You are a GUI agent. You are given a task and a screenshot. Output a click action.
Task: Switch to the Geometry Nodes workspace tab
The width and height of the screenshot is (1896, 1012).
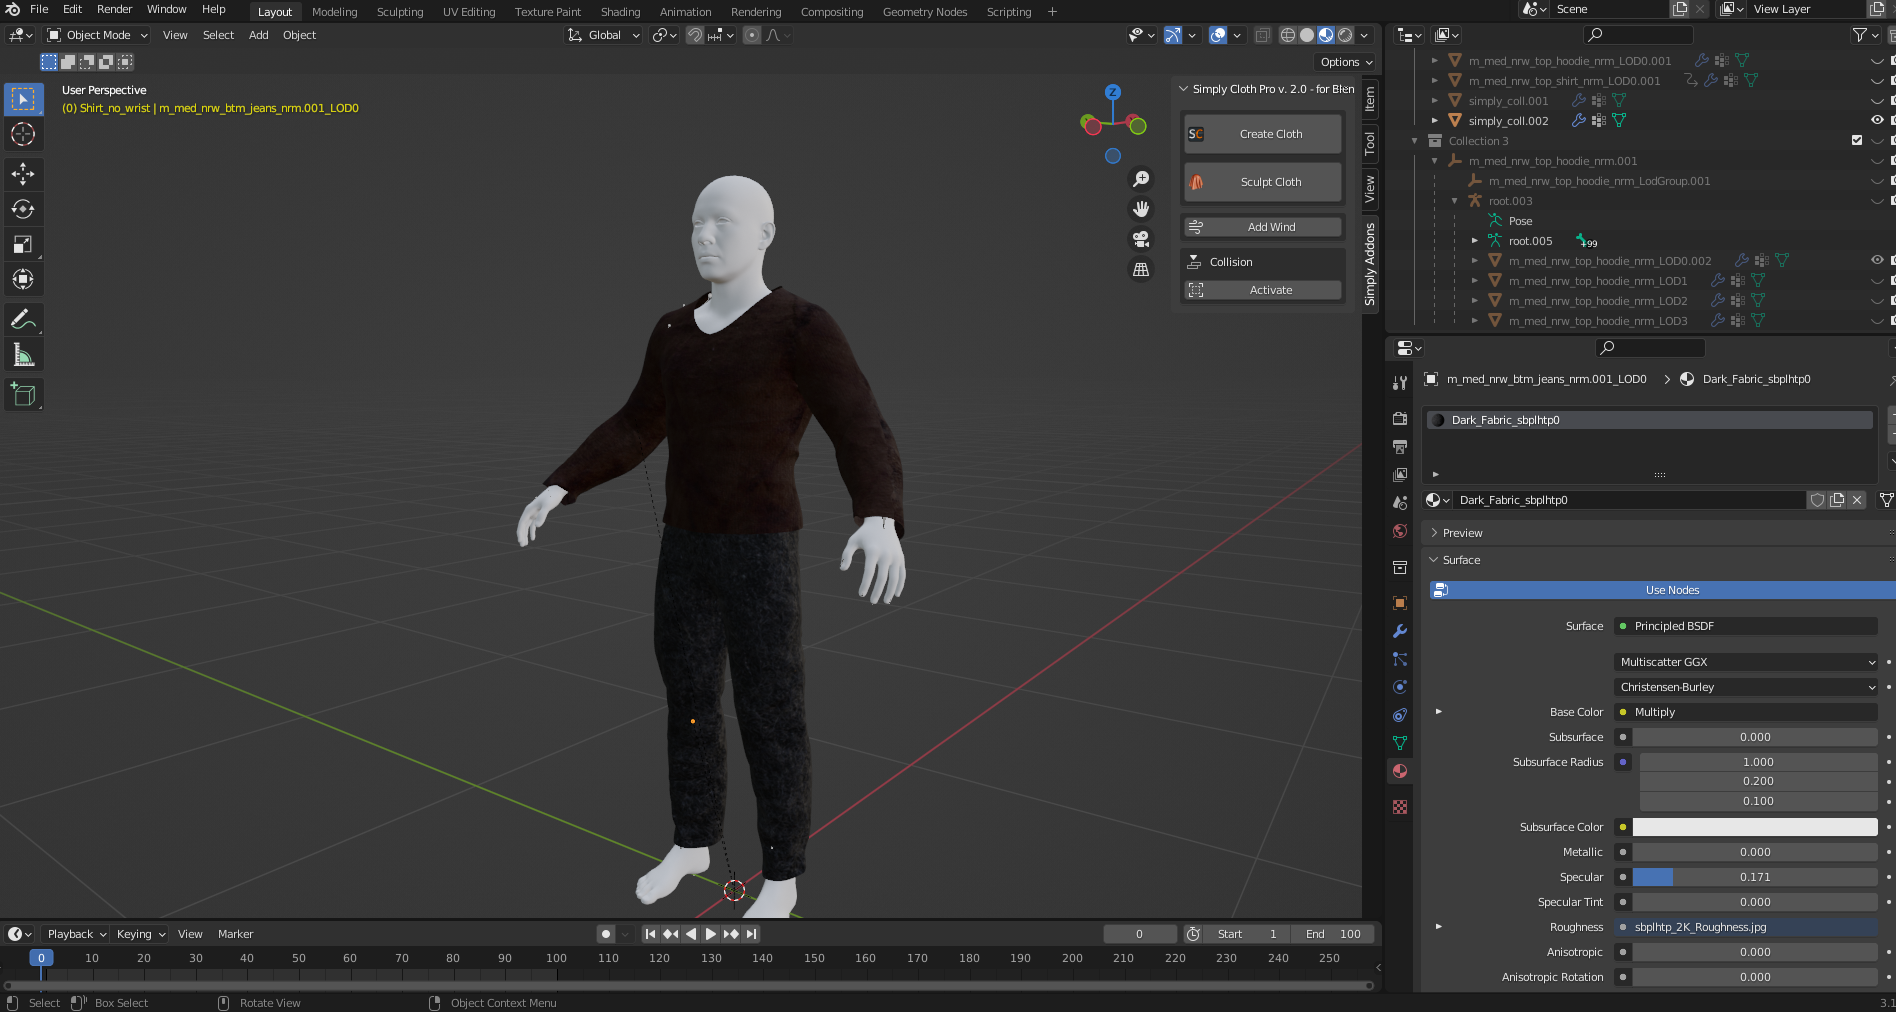(925, 12)
